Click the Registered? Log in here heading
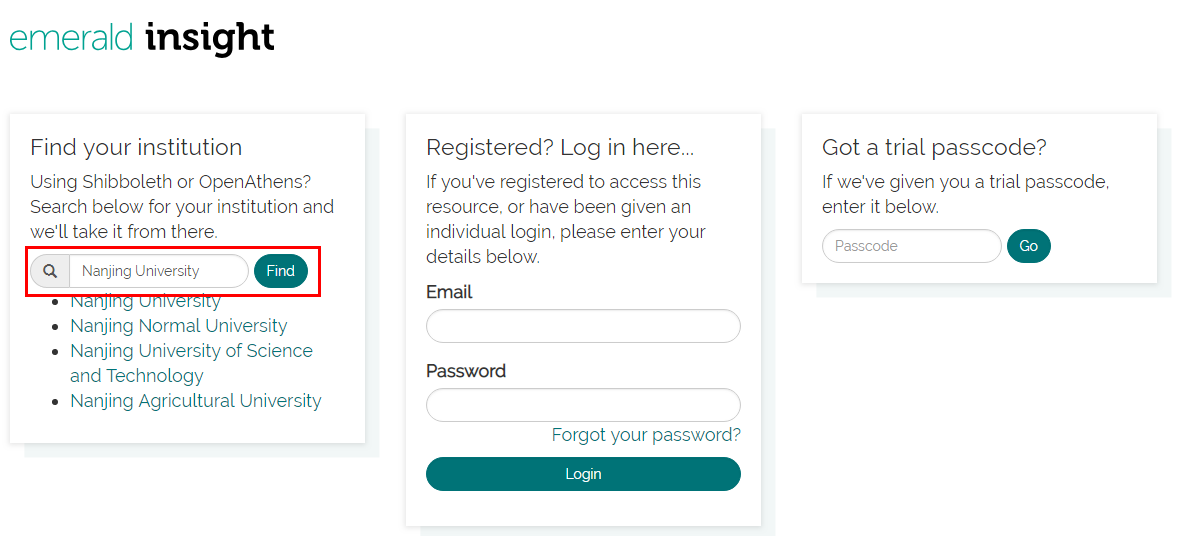This screenshot has width=1182, height=536. 560,147
